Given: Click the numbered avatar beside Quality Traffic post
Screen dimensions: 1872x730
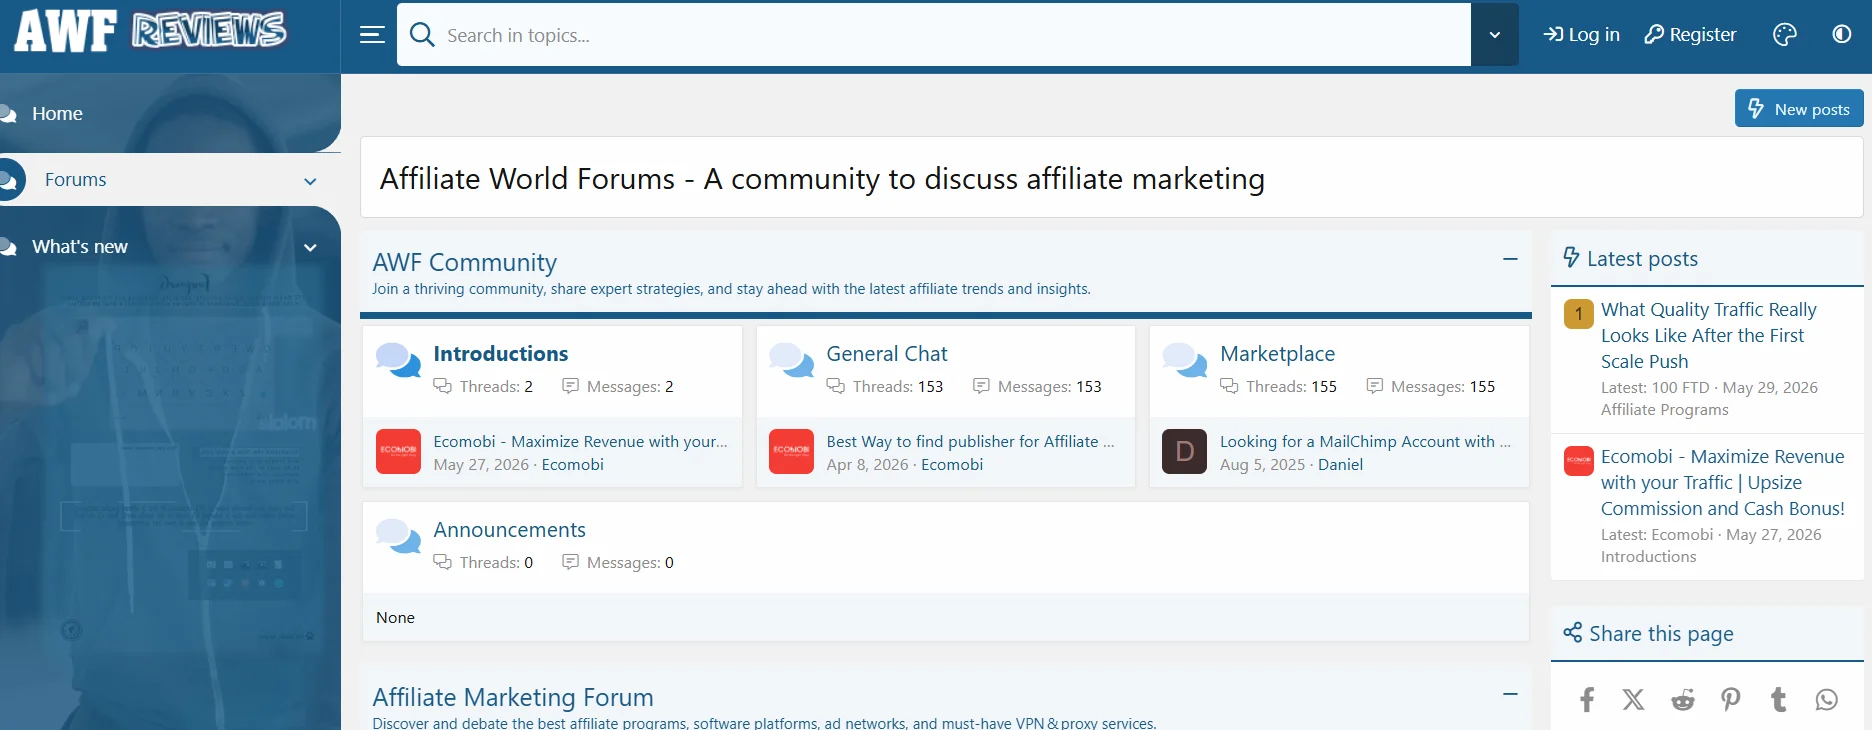Looking at the screenshot, I should (1579, 314).
